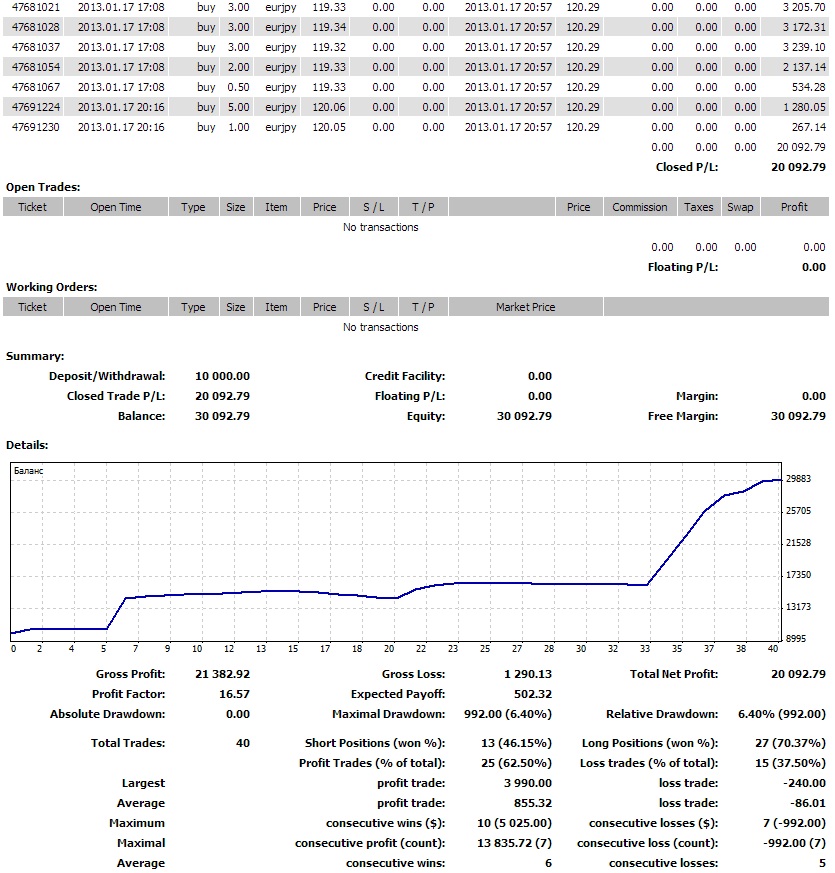Click the Open Trades section heading

point(43,187)
